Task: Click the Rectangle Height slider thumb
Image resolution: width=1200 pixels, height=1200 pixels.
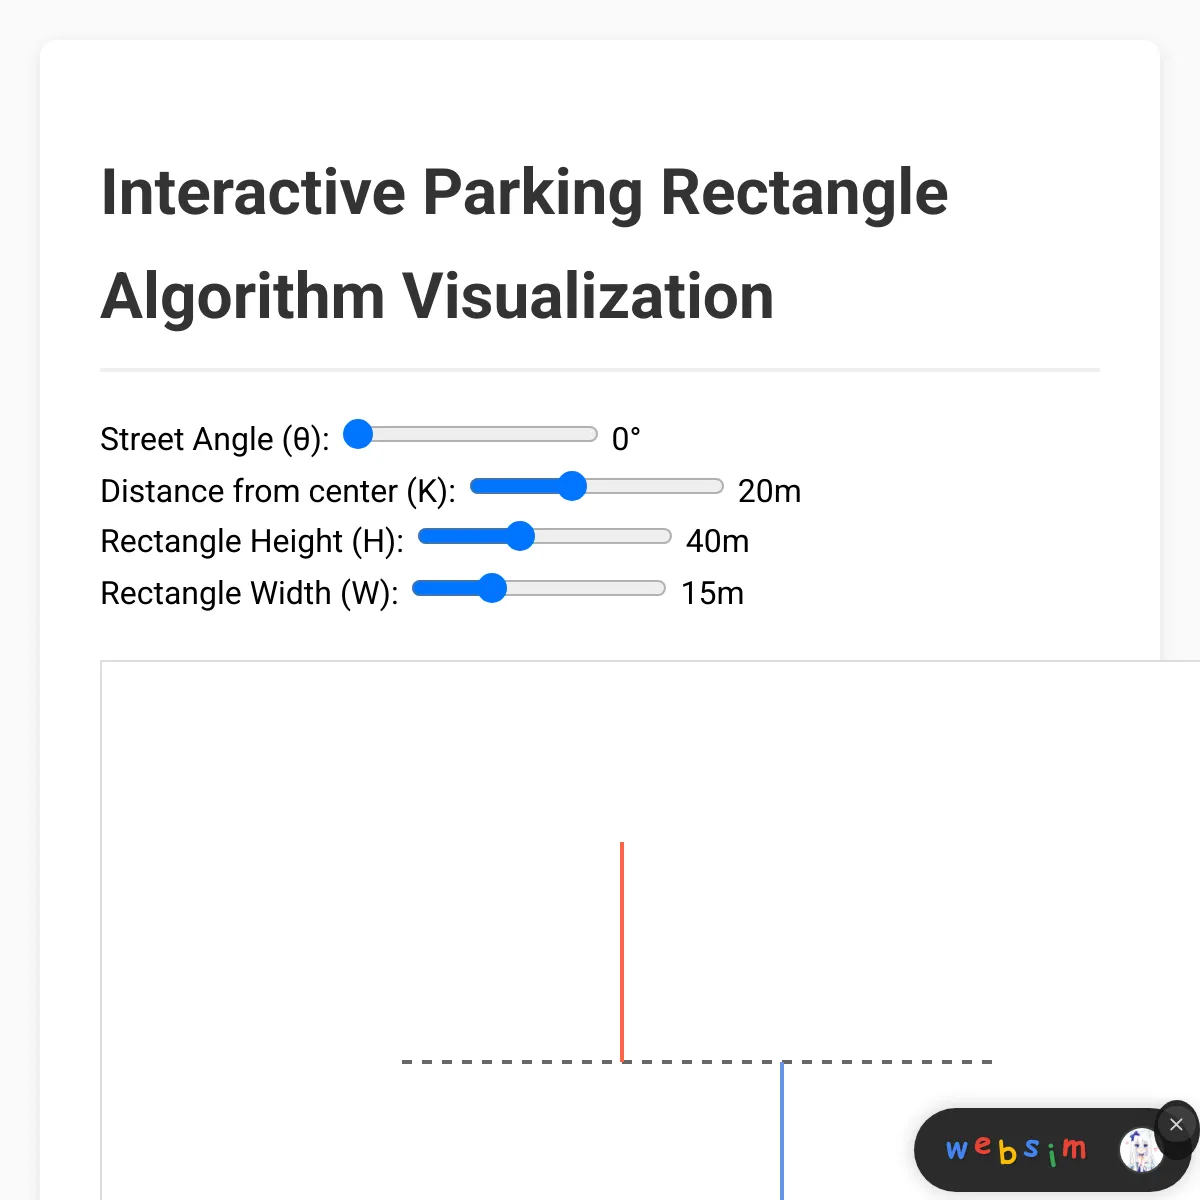Action: (520, 537)
